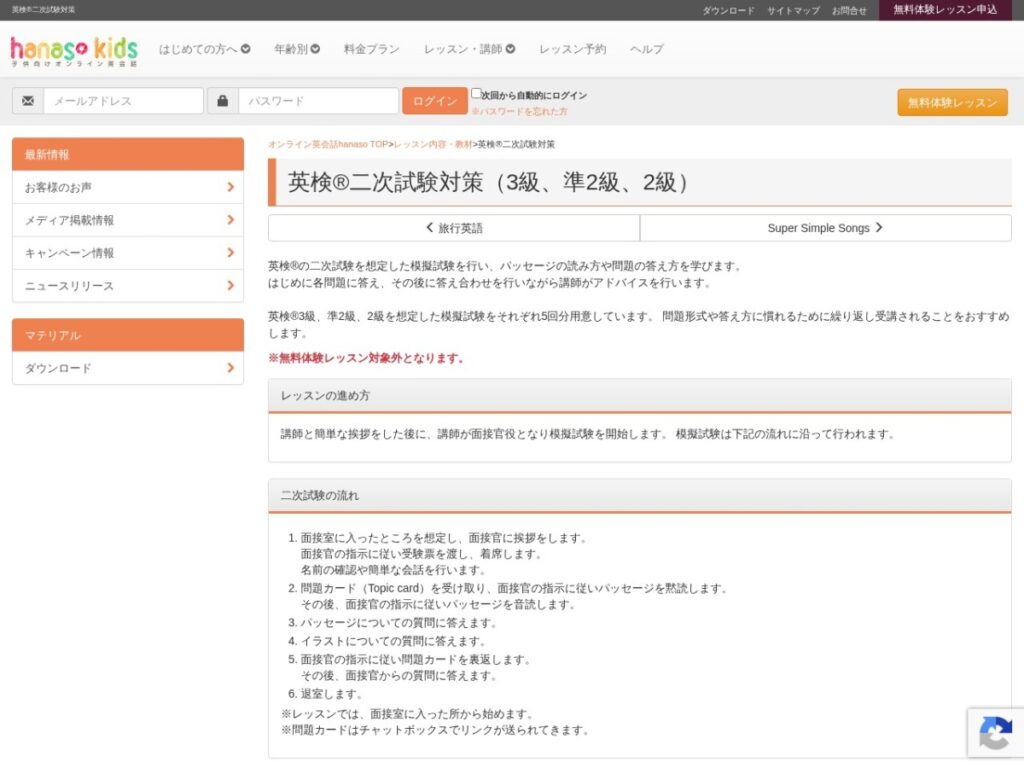Expand the 年齢別 dropdown menu
The image size is (1024, 768).
(x=296, y=49)
